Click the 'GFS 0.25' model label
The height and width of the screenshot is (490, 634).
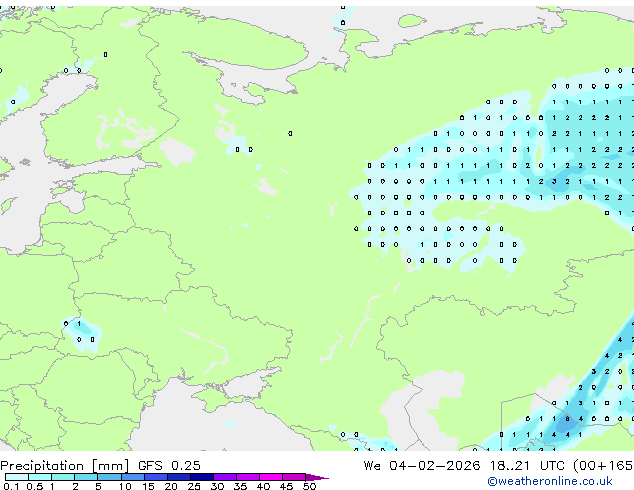(x=169, y=466)
